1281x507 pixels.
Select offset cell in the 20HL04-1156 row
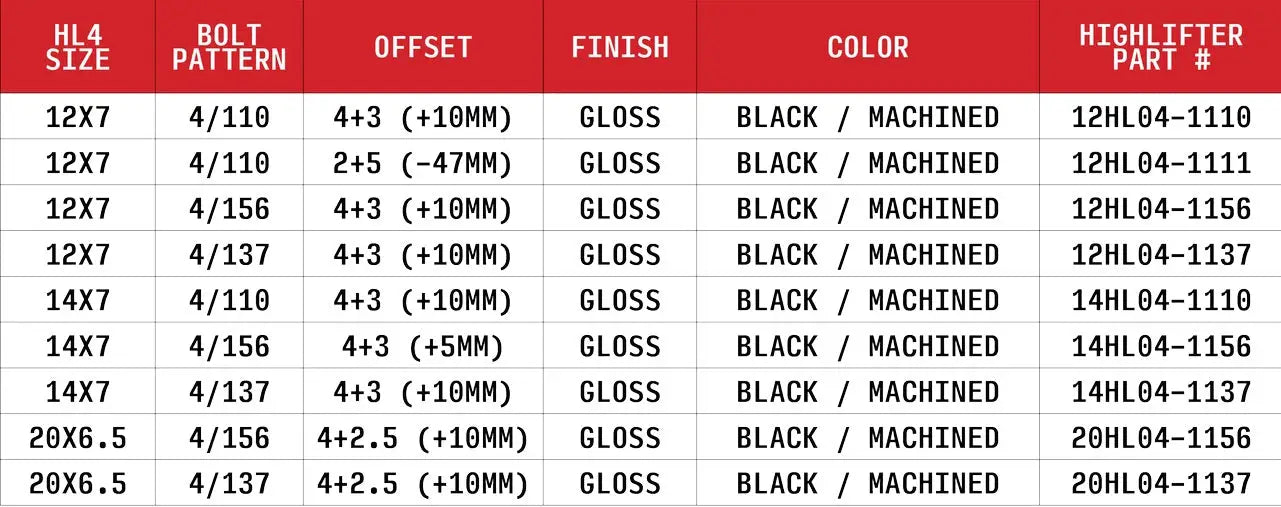point(422,438)
